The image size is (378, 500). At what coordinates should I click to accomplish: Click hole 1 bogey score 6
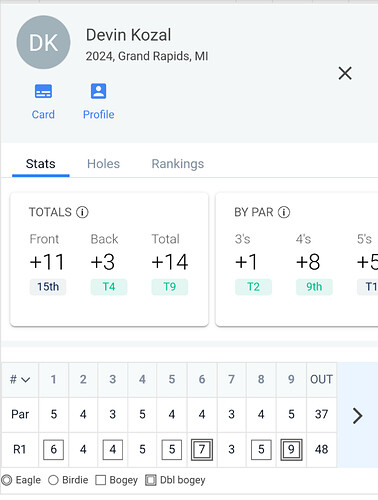coord(54,450)
